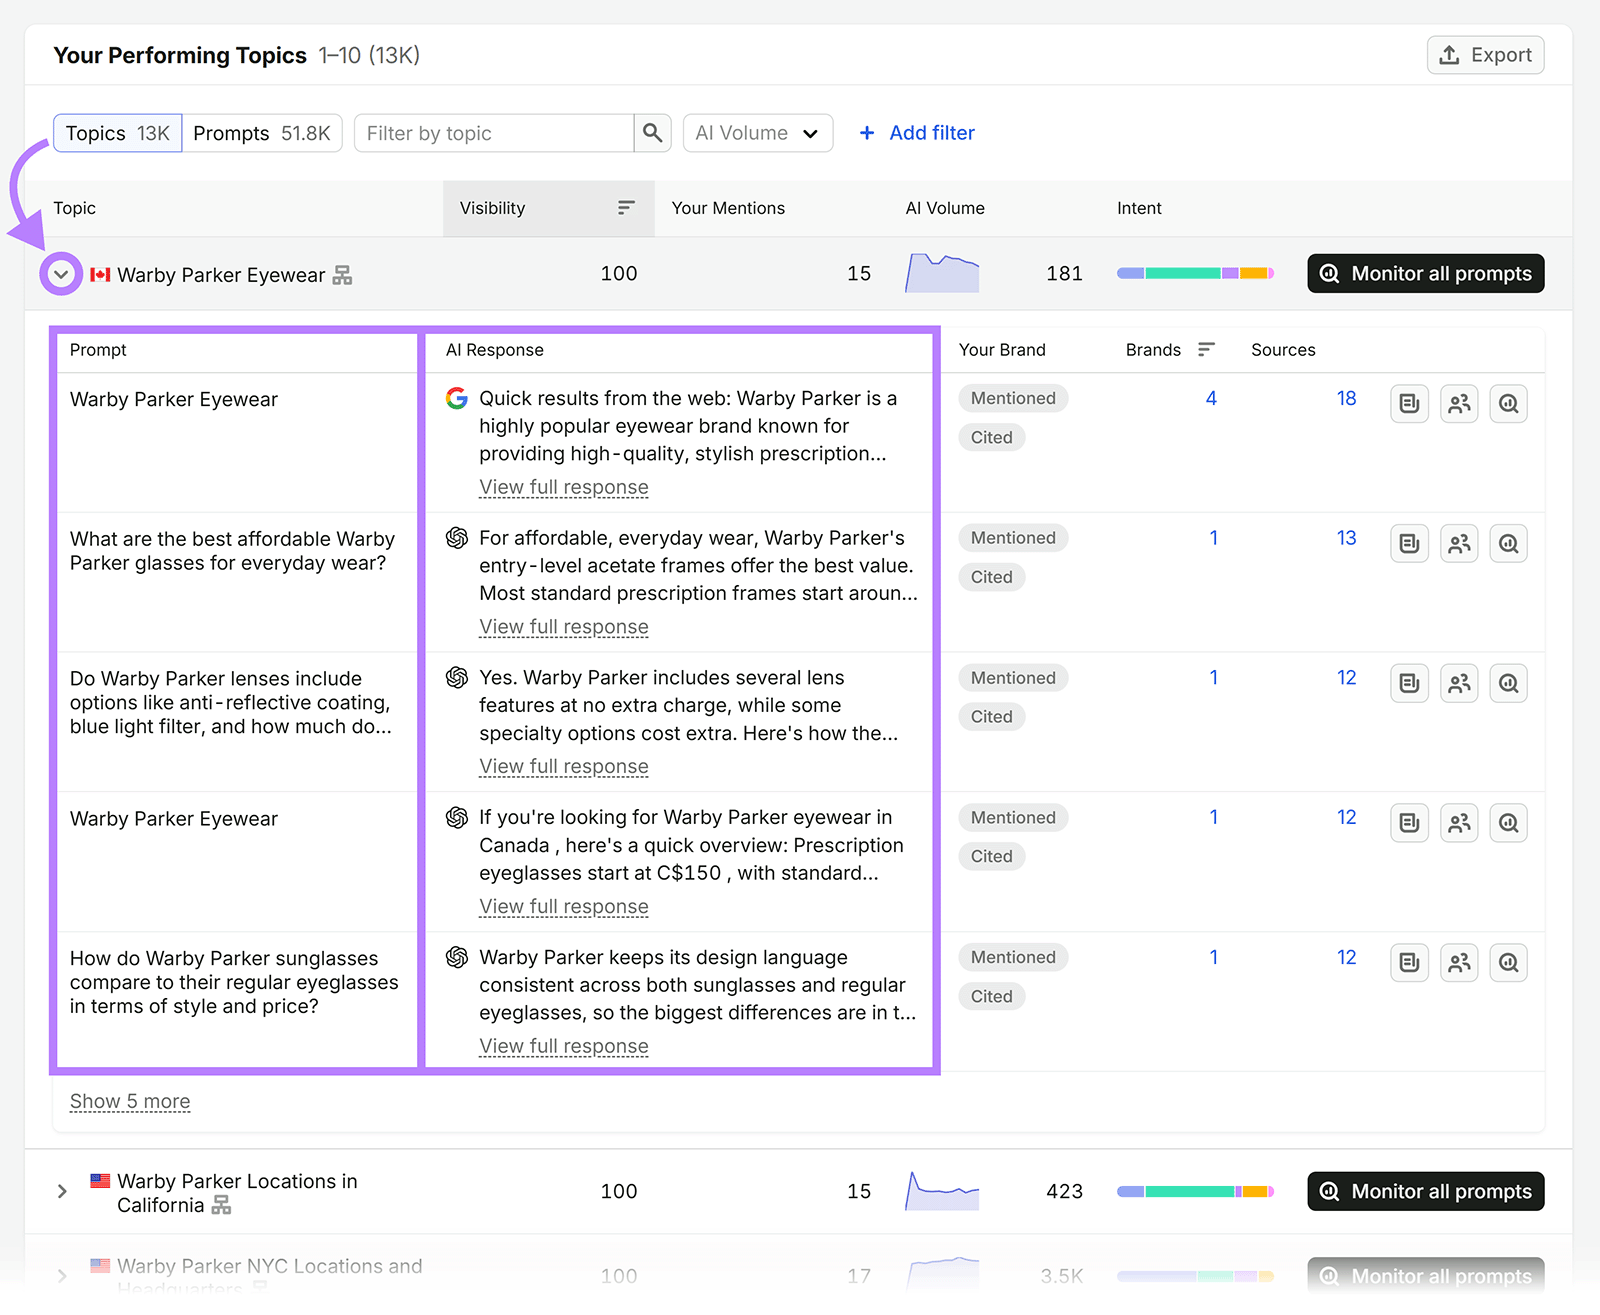Click monitor prompt icon in Google Warby Parker Eyewear row
This screenshot has width=1600, height=1315.
1508,404
